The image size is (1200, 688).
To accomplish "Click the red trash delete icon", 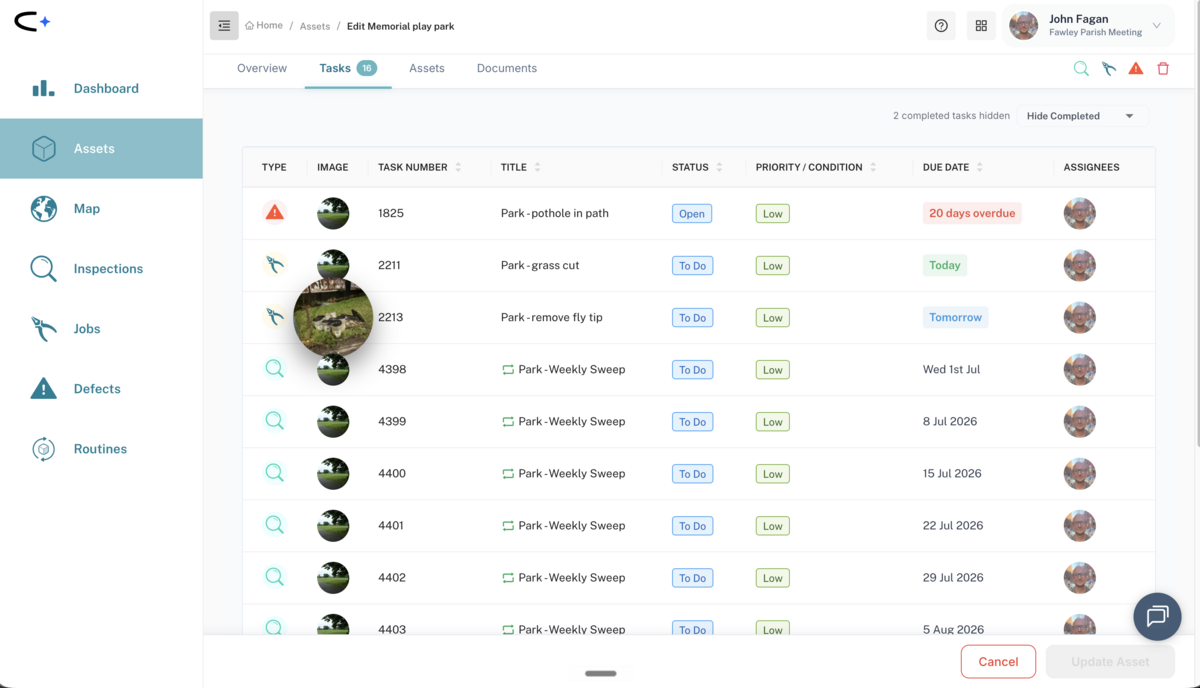I will pyautogui.click(x=1163, y=69).
